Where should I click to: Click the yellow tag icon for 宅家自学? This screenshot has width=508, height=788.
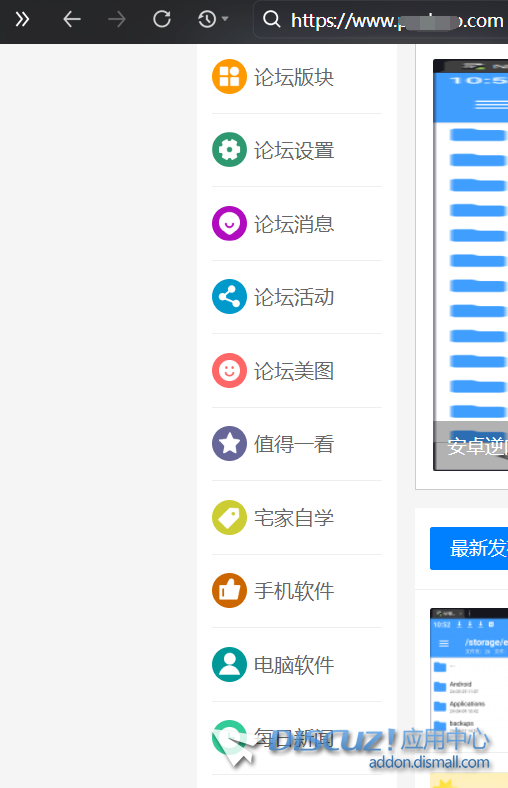(x=229, y=517)
